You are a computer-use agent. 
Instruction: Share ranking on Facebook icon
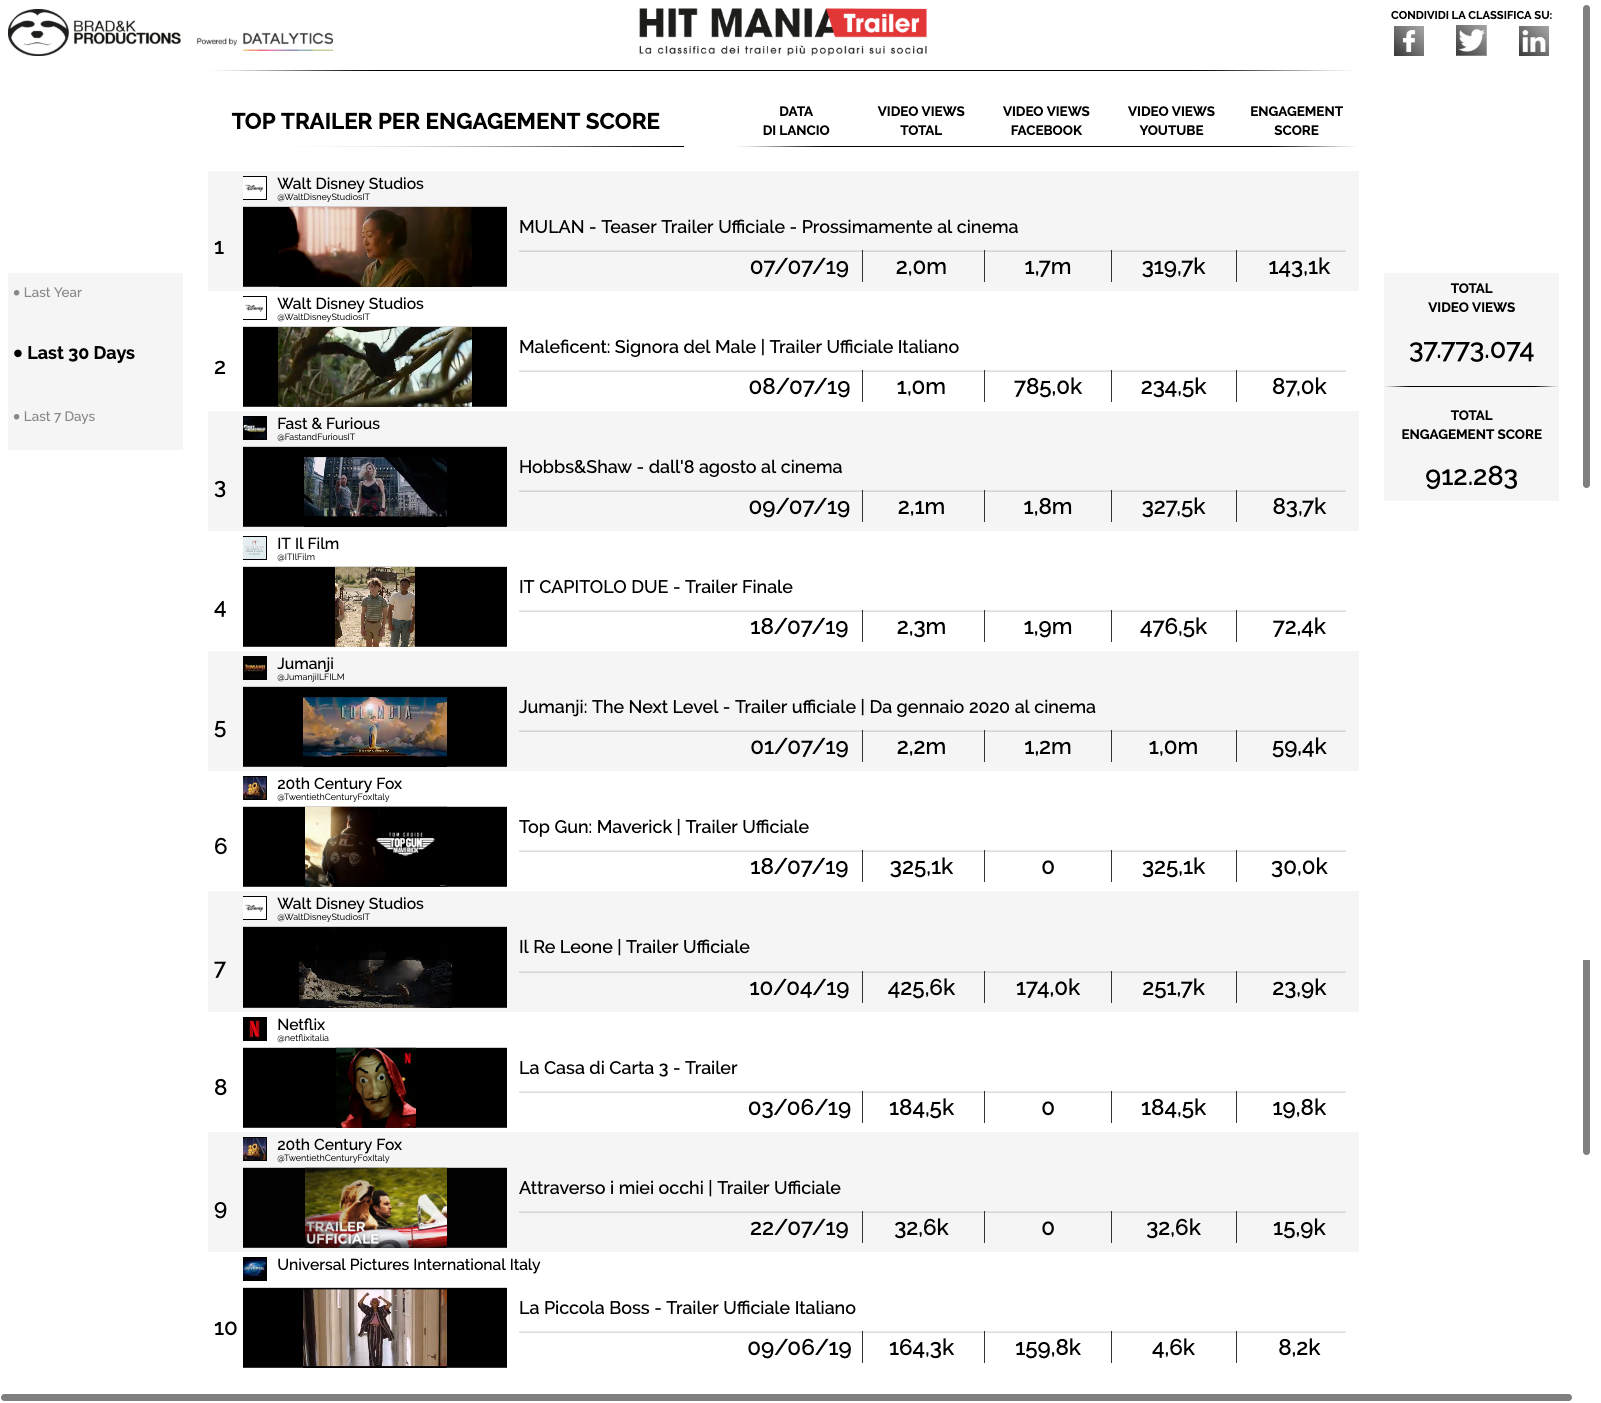coord(1408,41)
